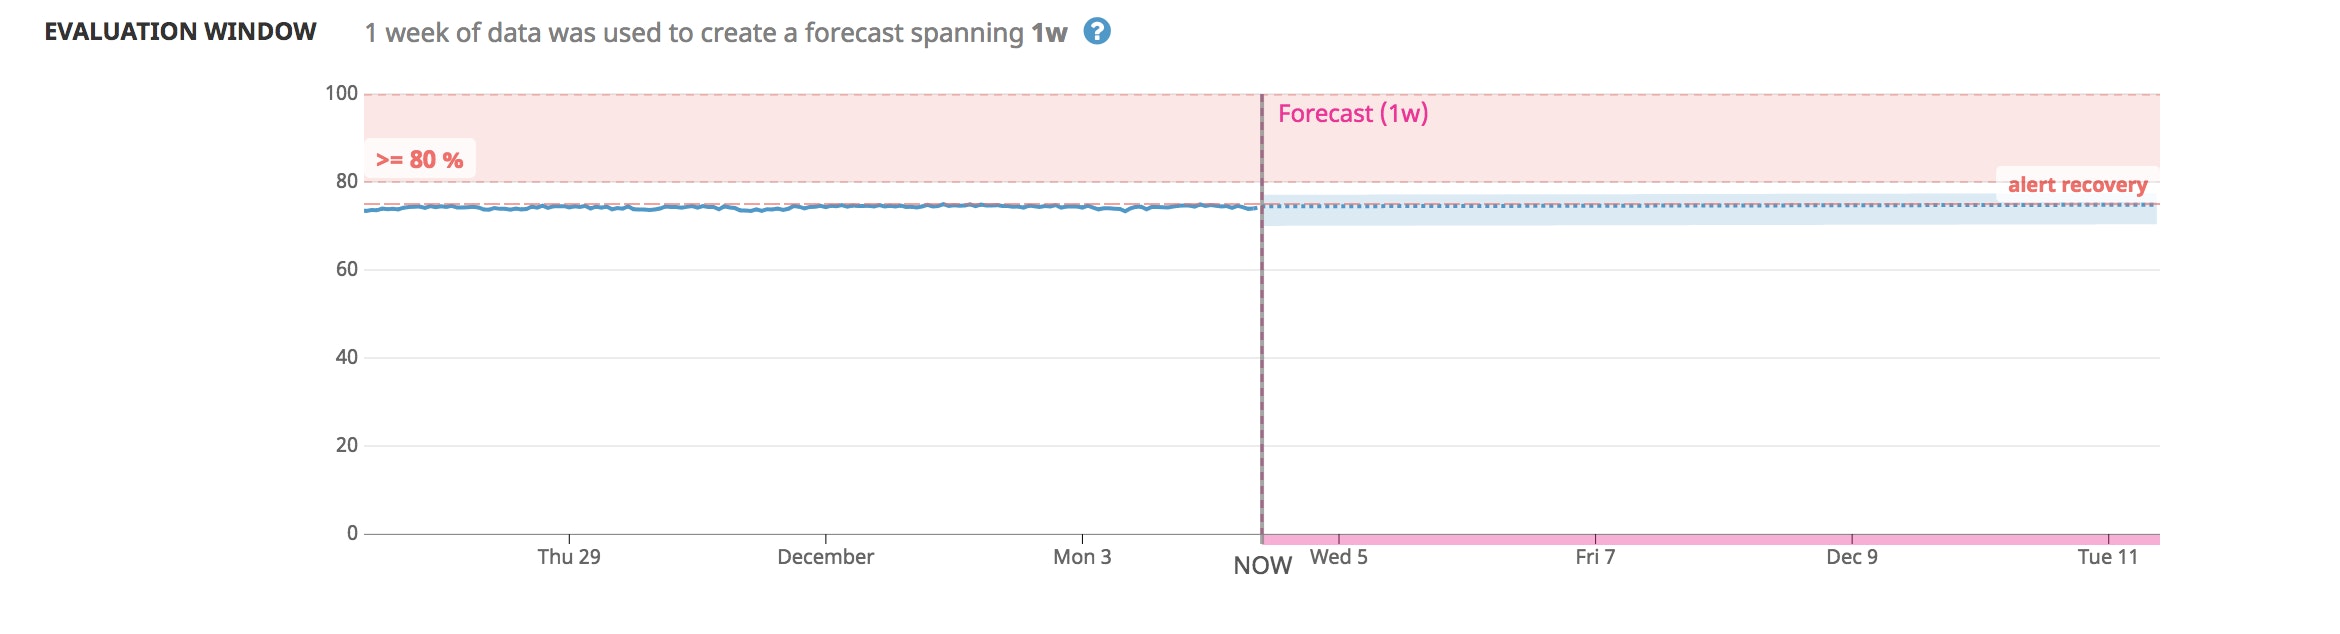This screenshot has height=634, width=2340.
Task: Select the "Dec 9" forecast date tick
Action: [x=1852, y=557]
